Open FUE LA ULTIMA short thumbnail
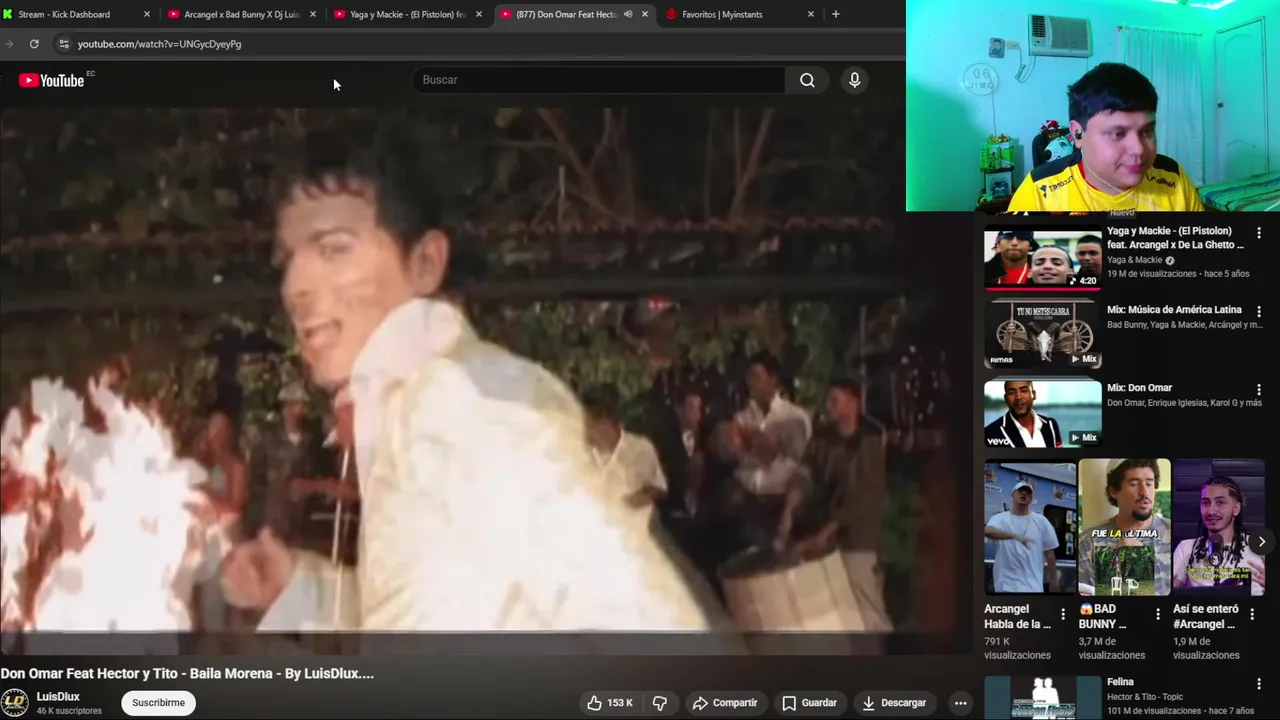Image resolution: width=1280 pixels, height=720 pixels. point(1124,527)
